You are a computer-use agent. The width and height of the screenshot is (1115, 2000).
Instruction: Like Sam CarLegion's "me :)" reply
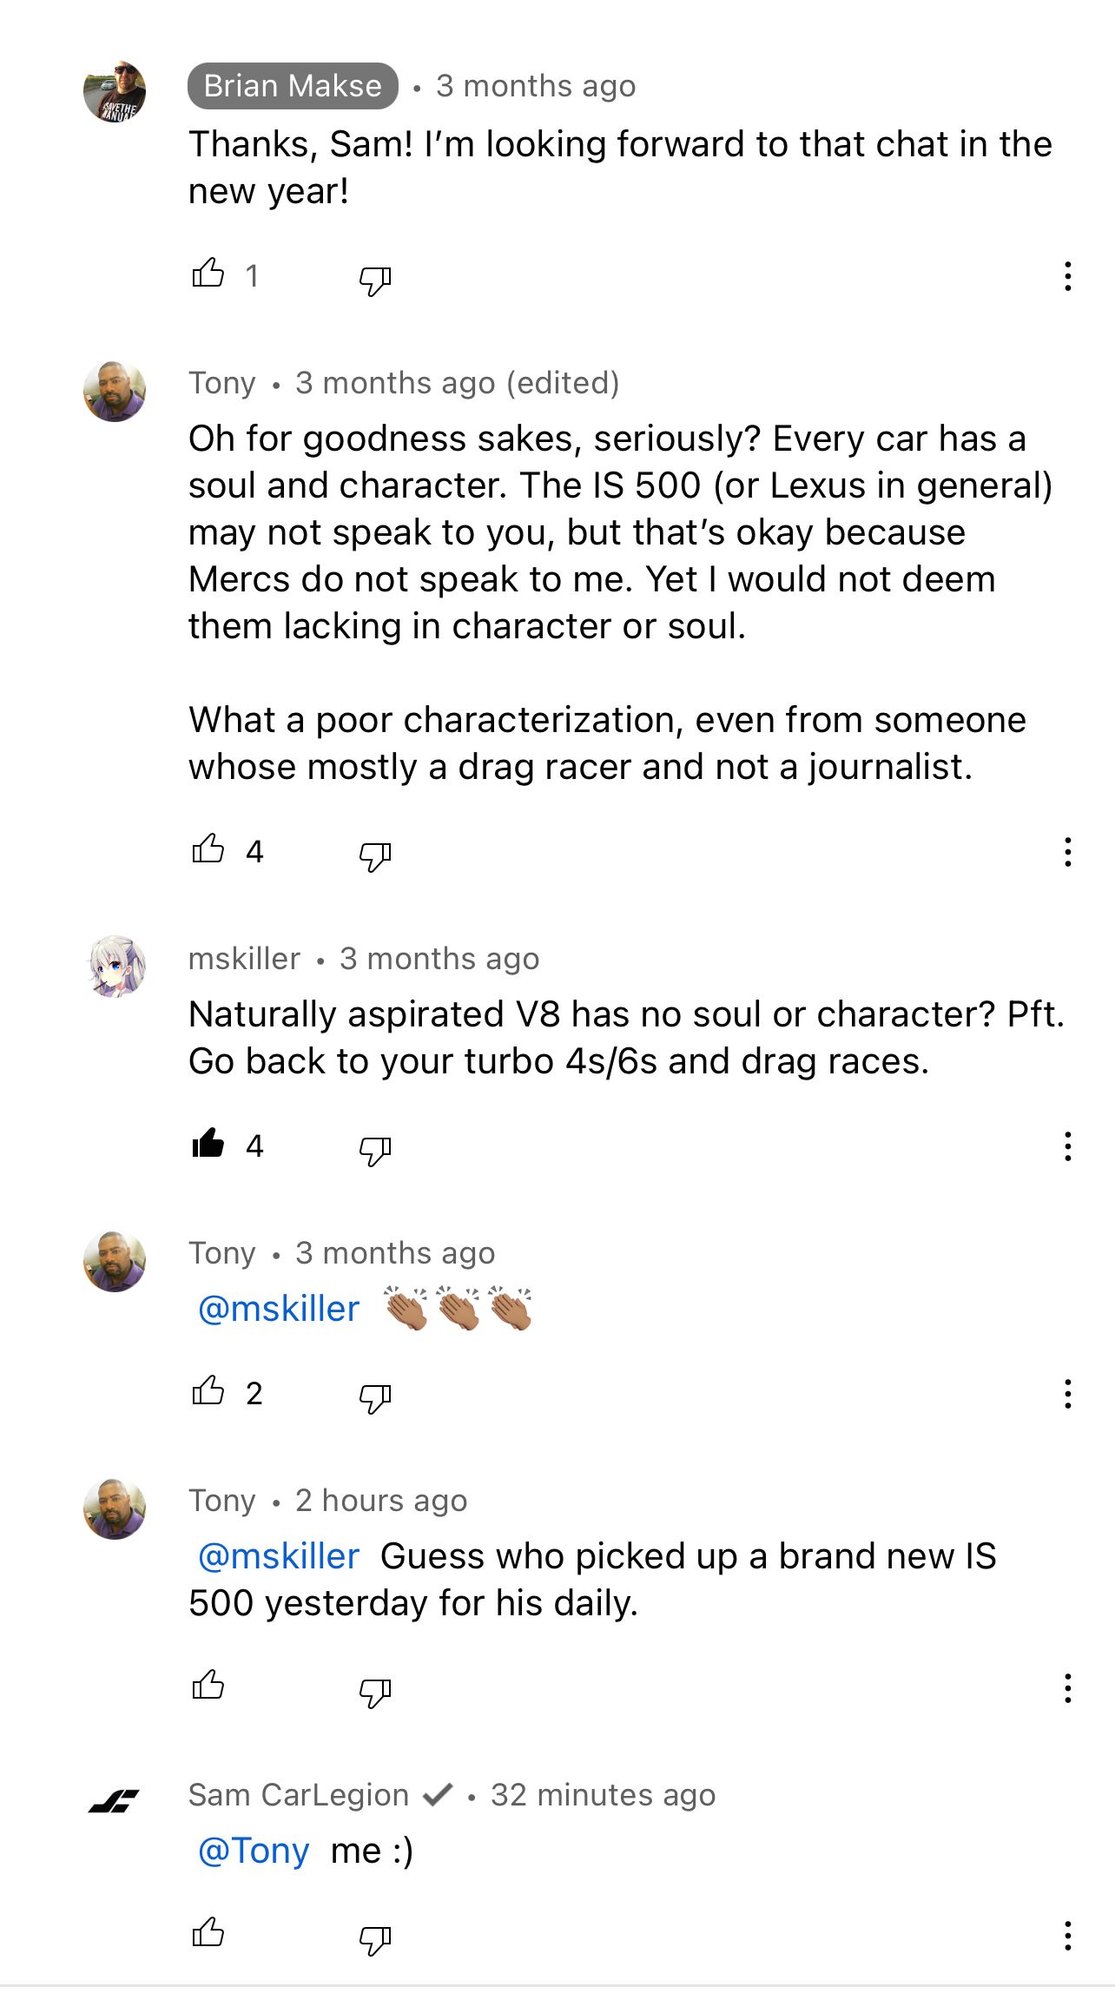208,1933
